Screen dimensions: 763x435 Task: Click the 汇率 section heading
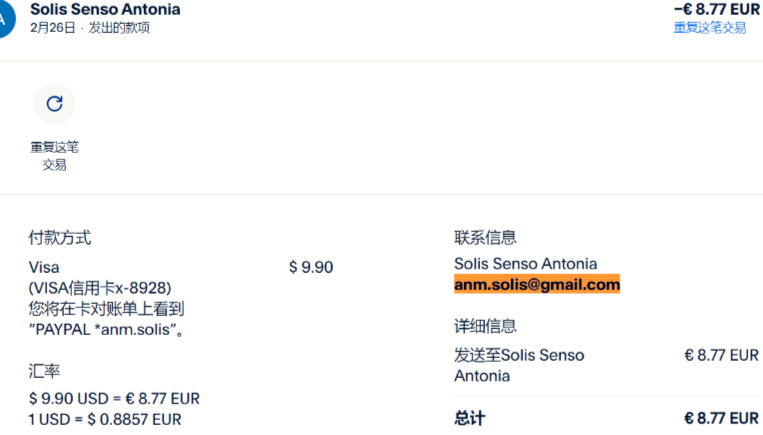[x=44, y=371]
